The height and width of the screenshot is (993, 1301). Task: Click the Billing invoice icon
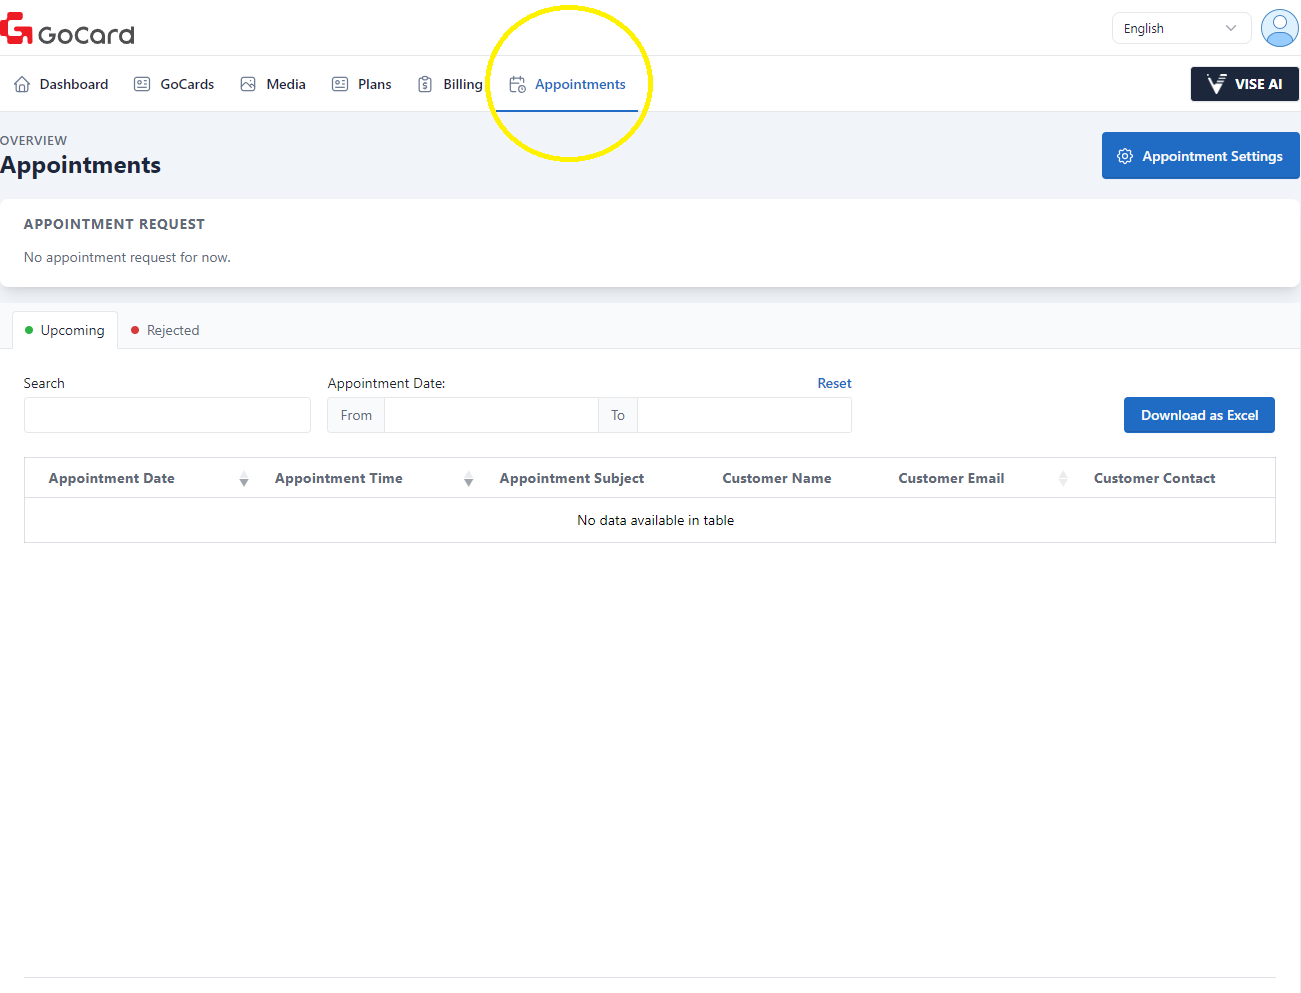pyautogui.click(x=425, y=84)
